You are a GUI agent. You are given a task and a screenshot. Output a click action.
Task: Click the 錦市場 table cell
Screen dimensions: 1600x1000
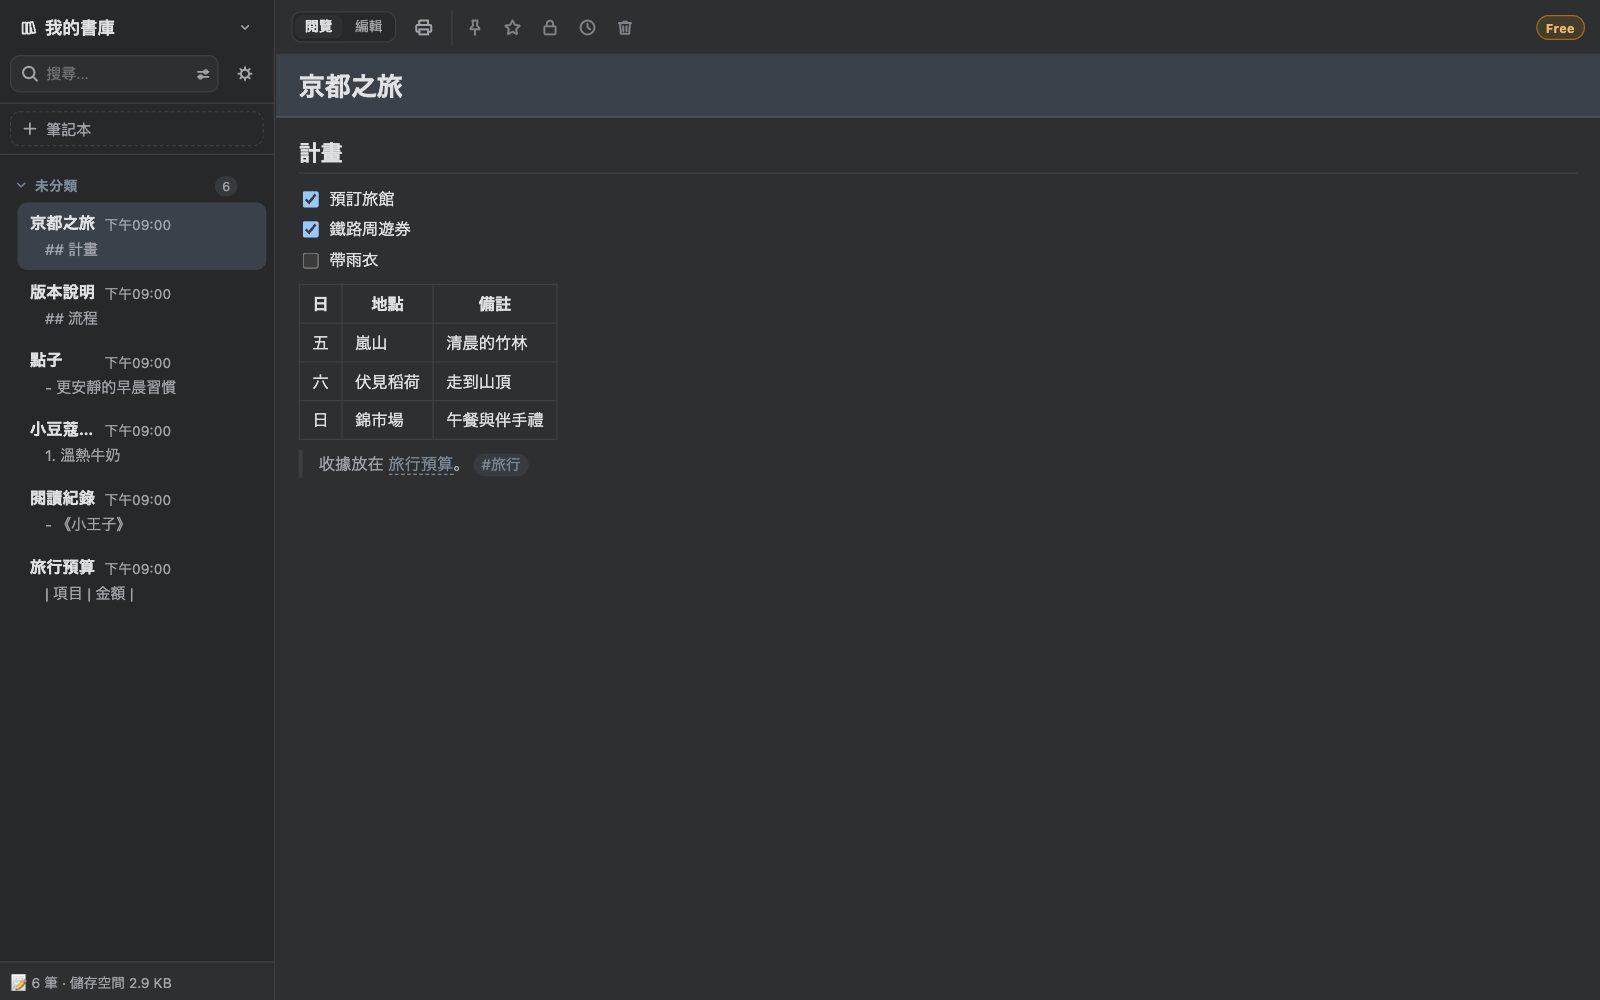pyautogui.click(x=387, y=420)
